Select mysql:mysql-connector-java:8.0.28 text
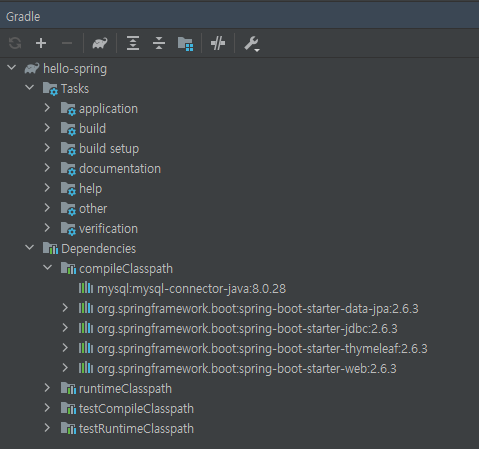The height and width of the screenshot is (449, 479). coord(191,289)
